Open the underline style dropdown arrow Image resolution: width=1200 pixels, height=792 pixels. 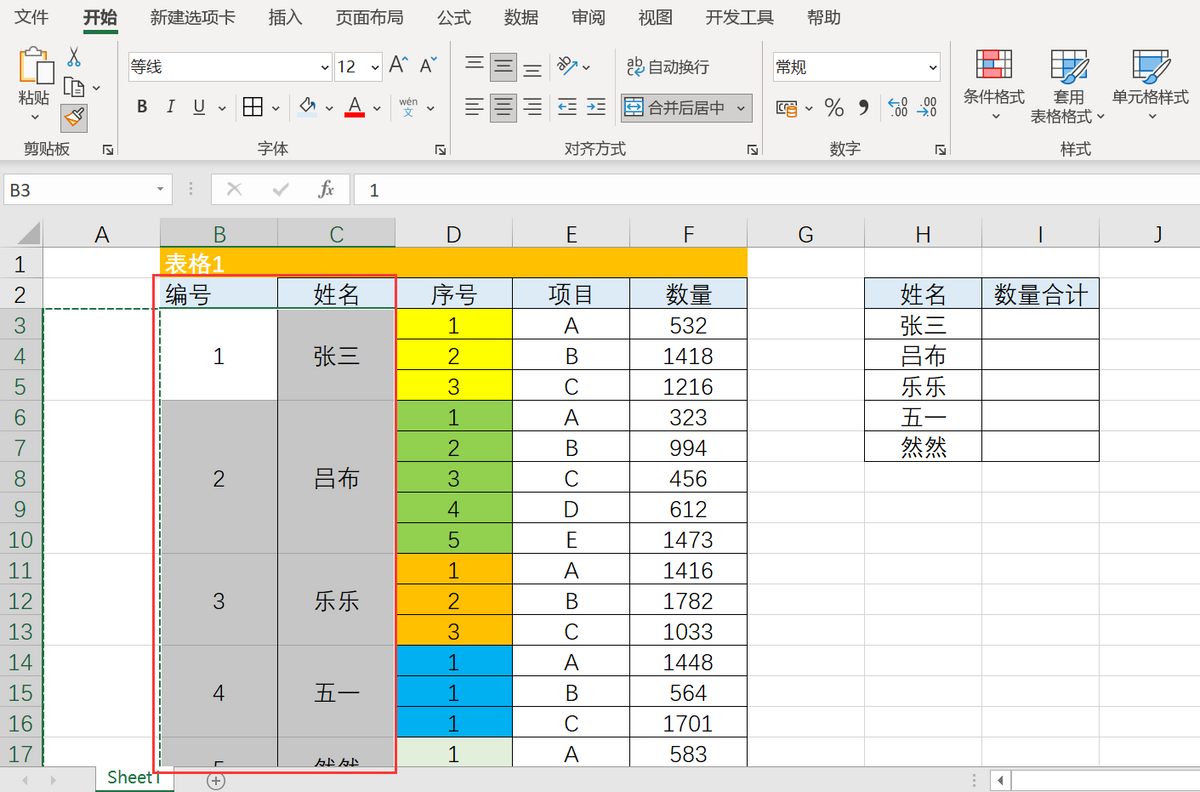click(220, 108)
